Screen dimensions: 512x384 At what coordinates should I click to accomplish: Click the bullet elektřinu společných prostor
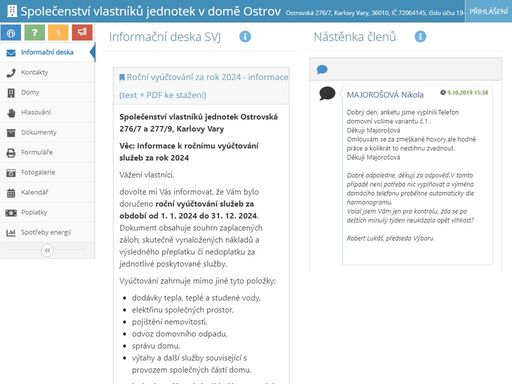pos(183,310)
